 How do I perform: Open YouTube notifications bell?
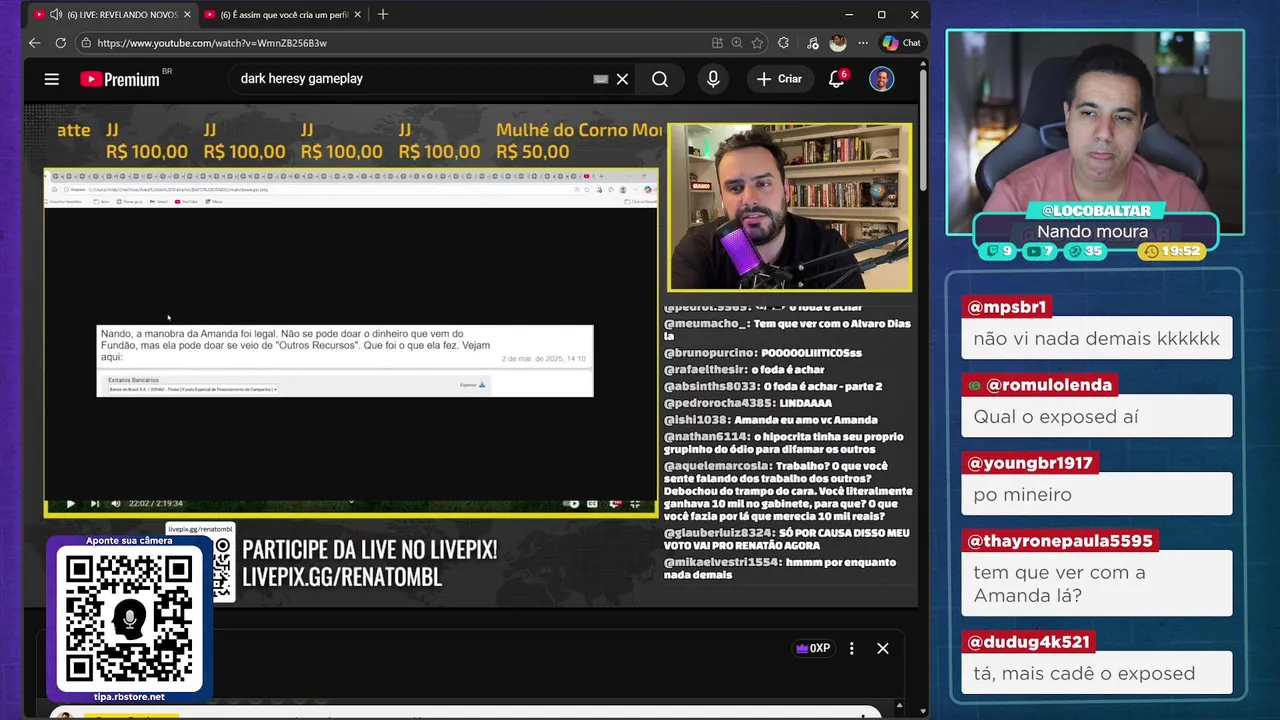click(837, 79)
